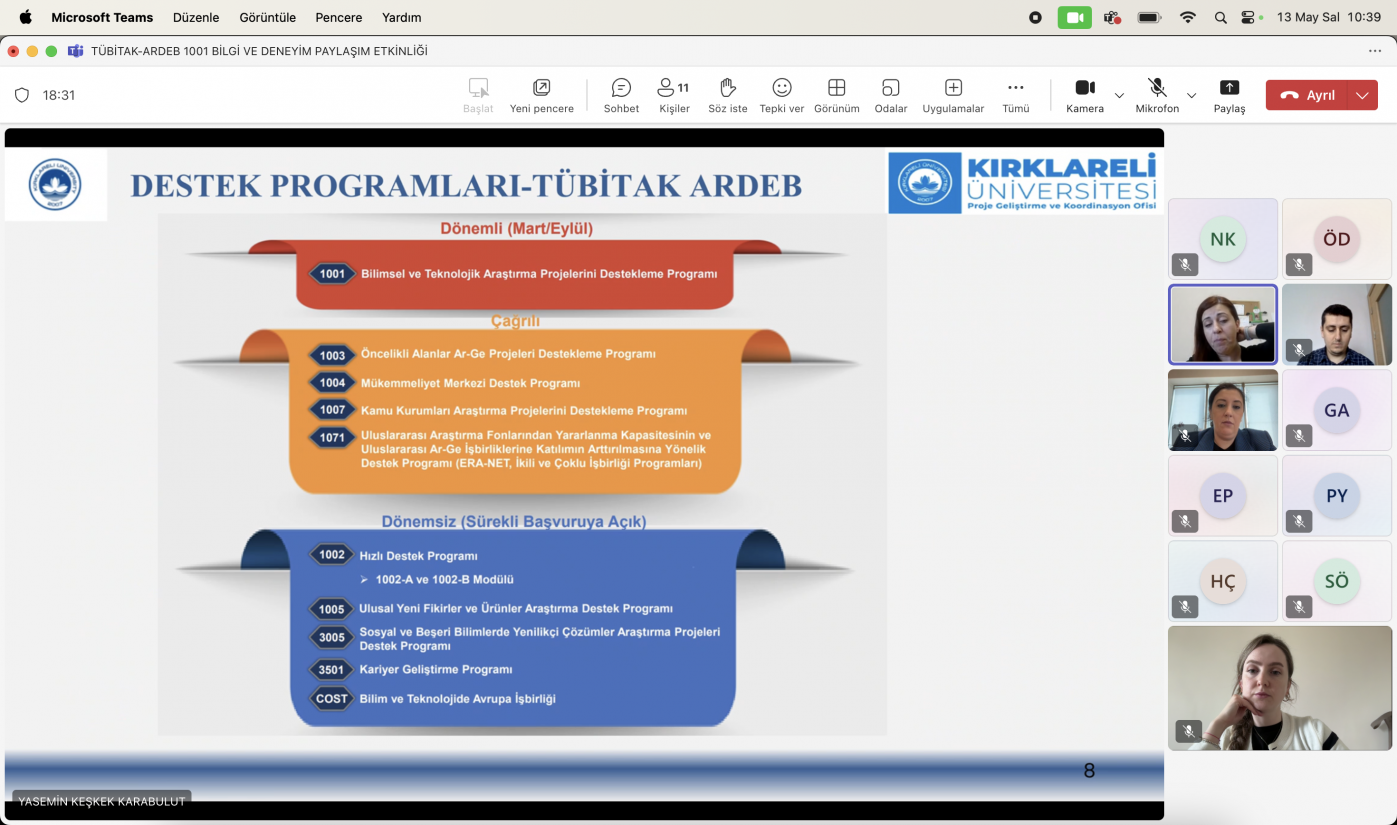Click the large bottom video tile
The width and height of the screenshot is (1397, 825).
coord(1280,688)
